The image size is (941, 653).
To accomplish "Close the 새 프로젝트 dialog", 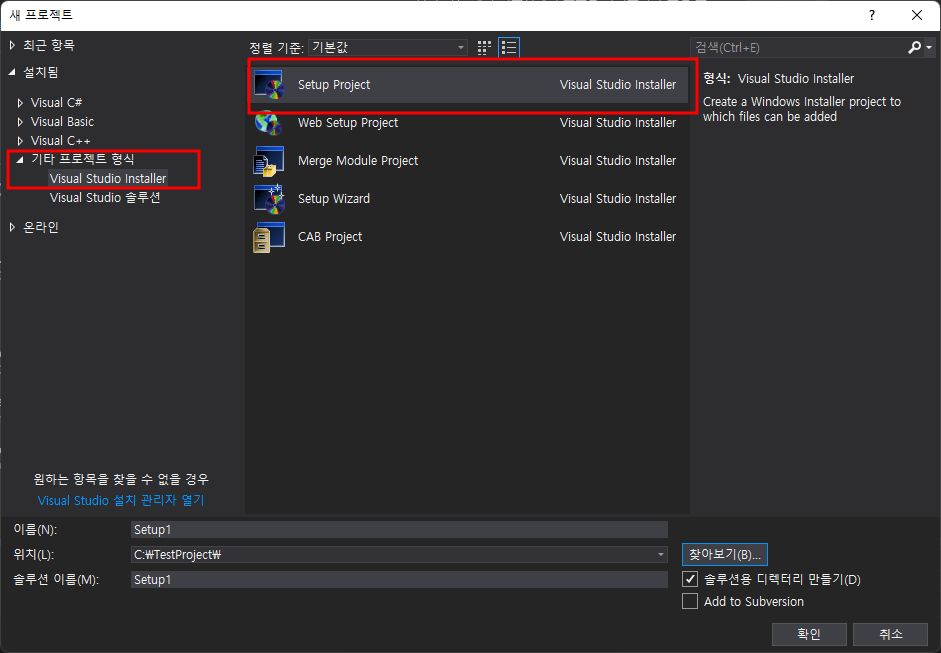I will click(x=916, y=15).
